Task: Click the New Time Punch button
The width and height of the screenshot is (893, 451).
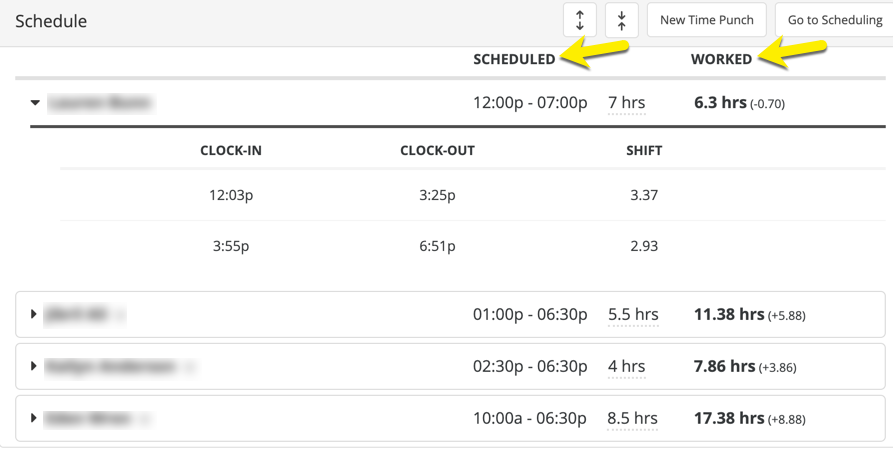Action: 707,20
